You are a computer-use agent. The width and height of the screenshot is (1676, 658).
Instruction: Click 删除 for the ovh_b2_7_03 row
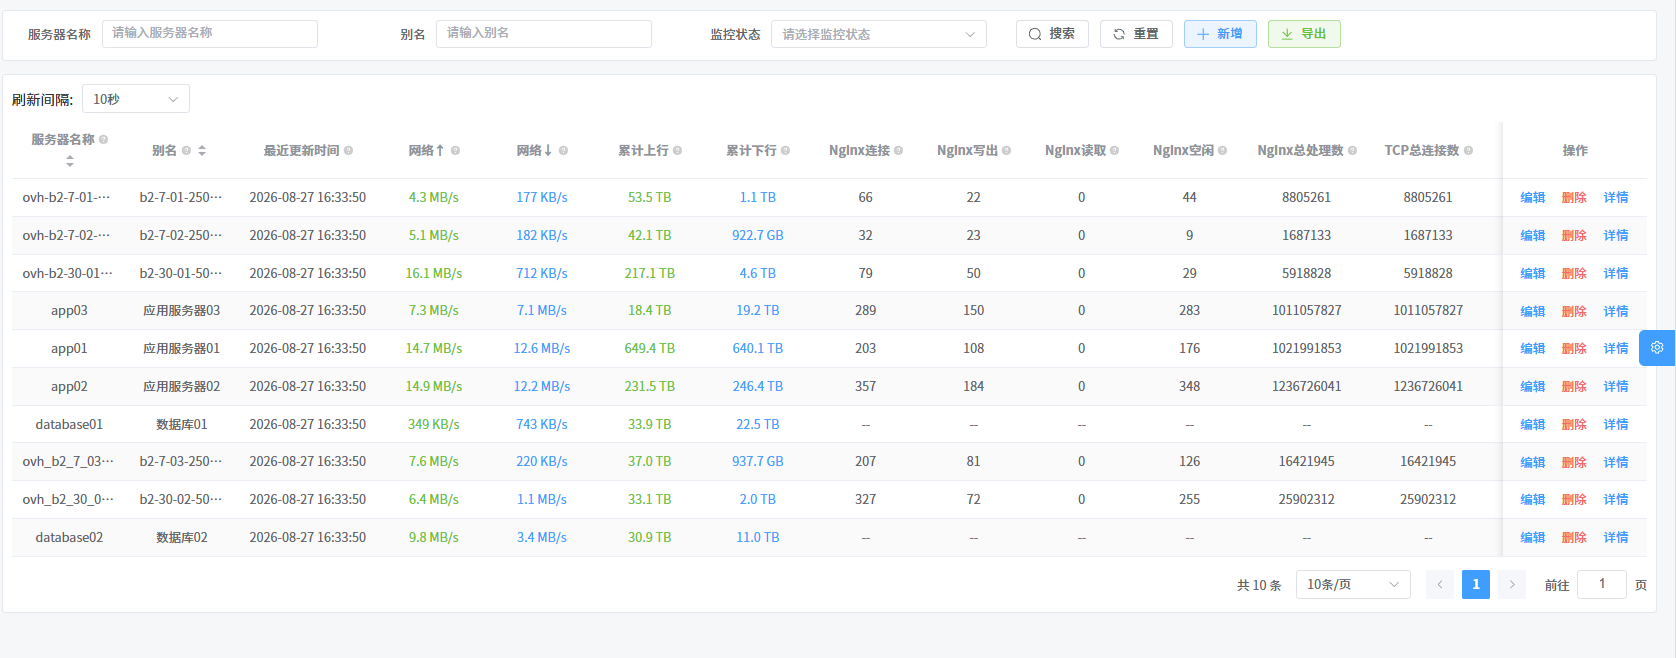(x=1574, y=462)
